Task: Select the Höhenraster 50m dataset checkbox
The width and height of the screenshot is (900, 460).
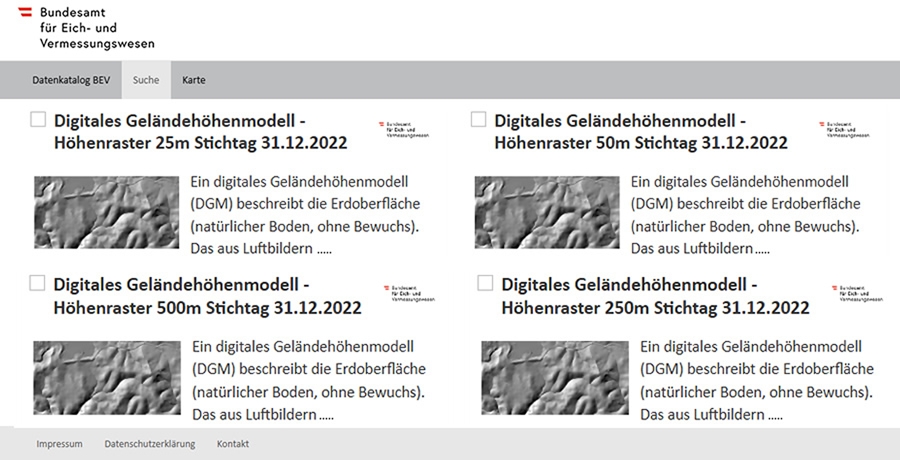Action: [478, 120]
